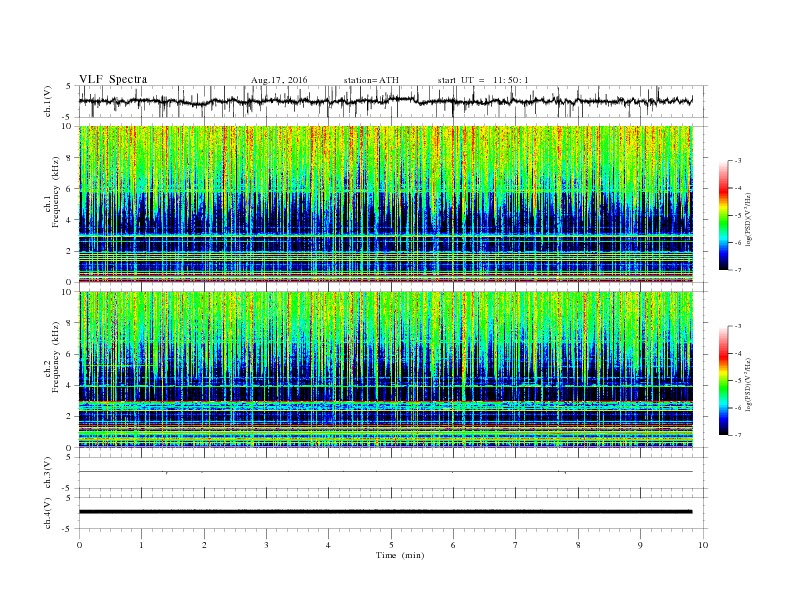Click the ch.3 flat voltage trace
This screenshot has height=612, width=792.
tap(386, 472)
